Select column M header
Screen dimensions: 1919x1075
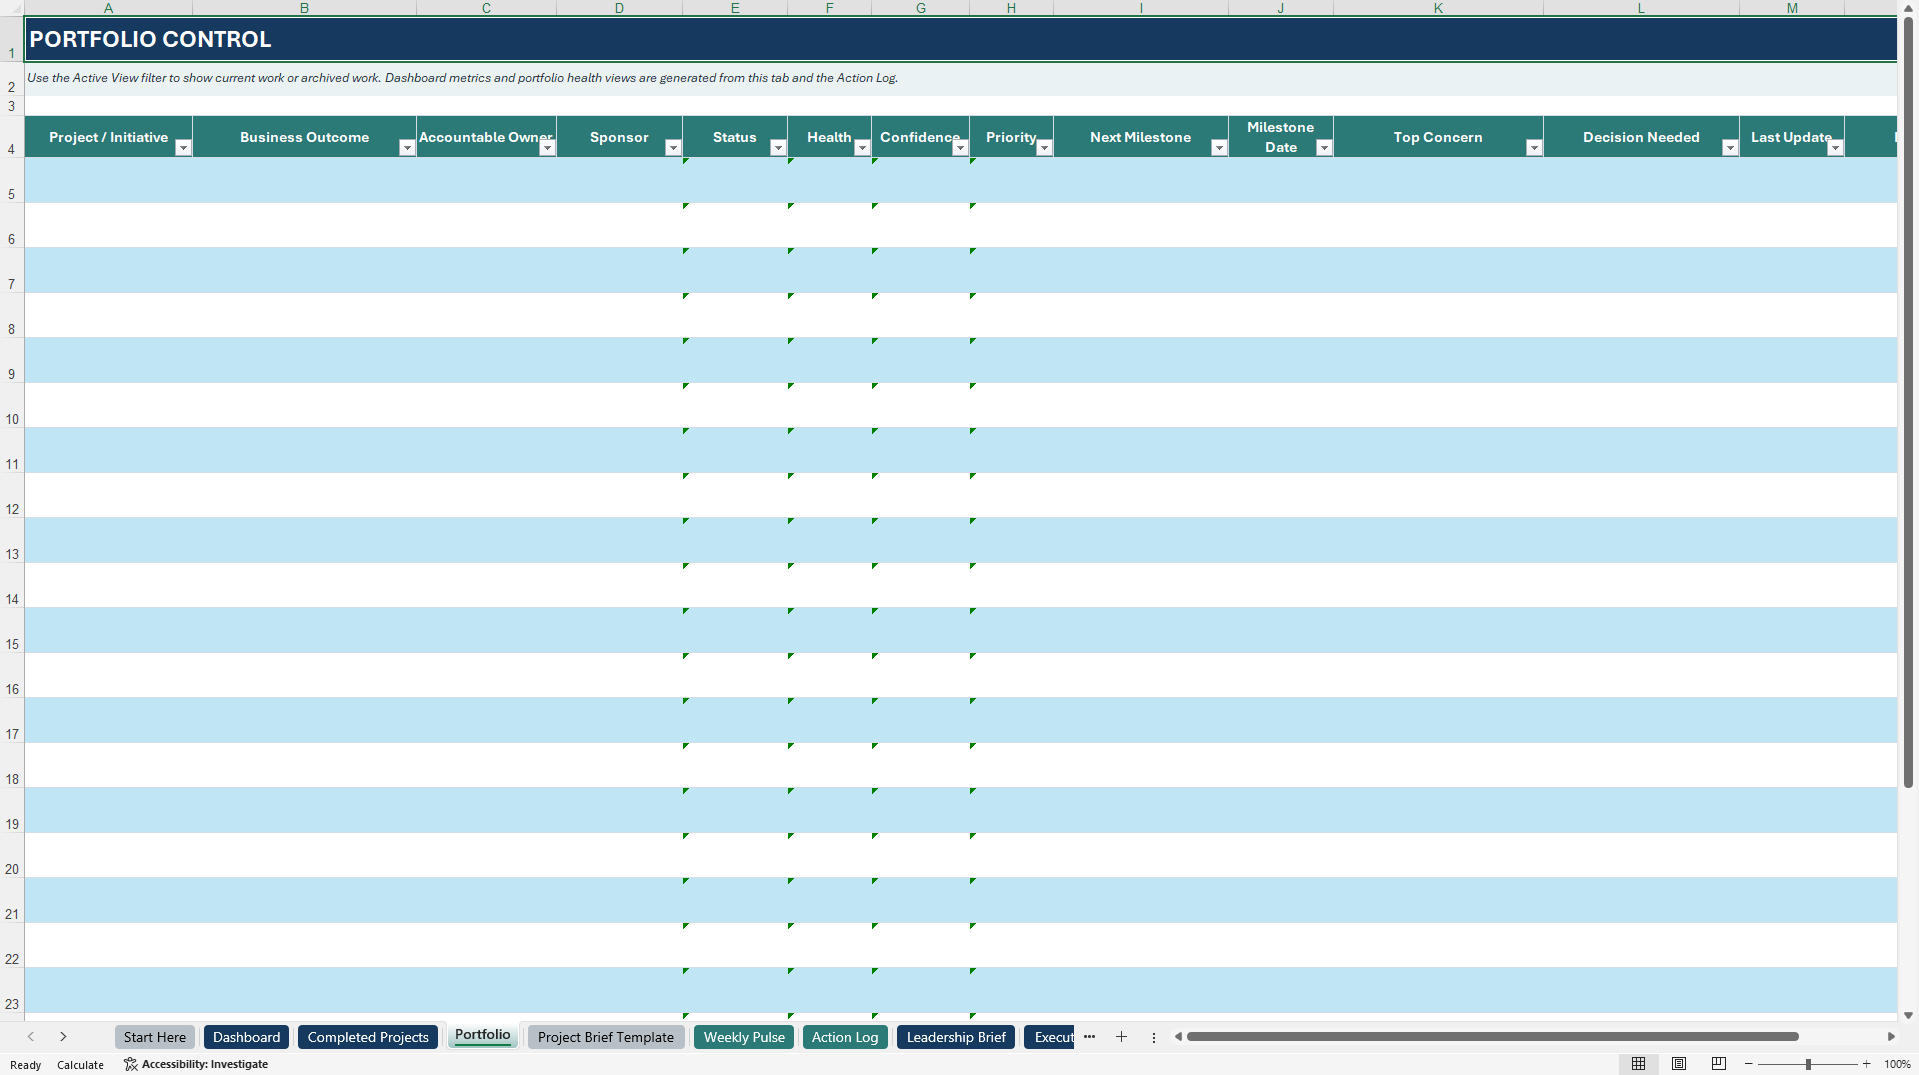point(1792,8)
